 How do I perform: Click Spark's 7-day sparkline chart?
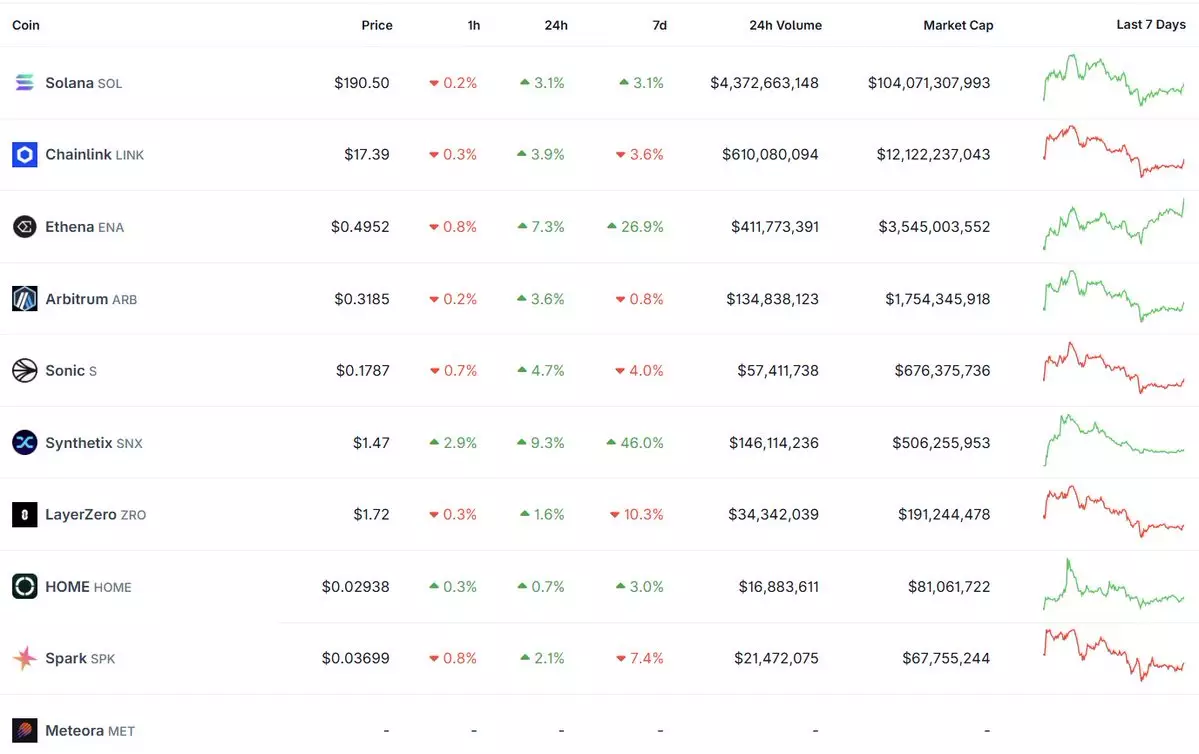(1113, 656)
